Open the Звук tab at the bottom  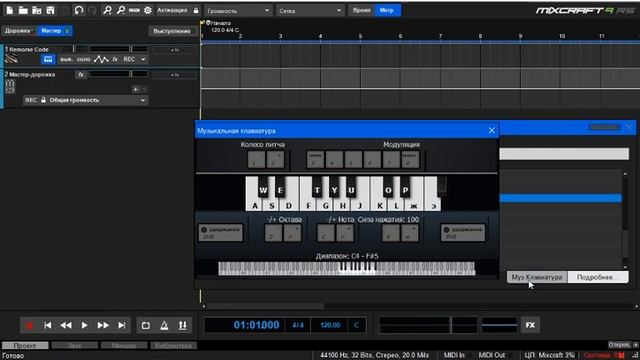[x=74, y=346]
